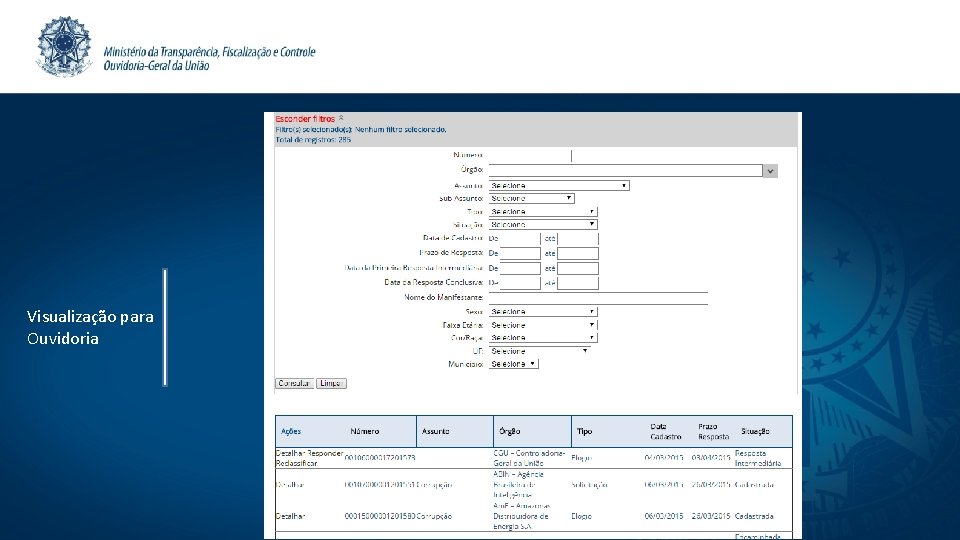
Task: Click the Consultar button
Action: pos(294,383)
